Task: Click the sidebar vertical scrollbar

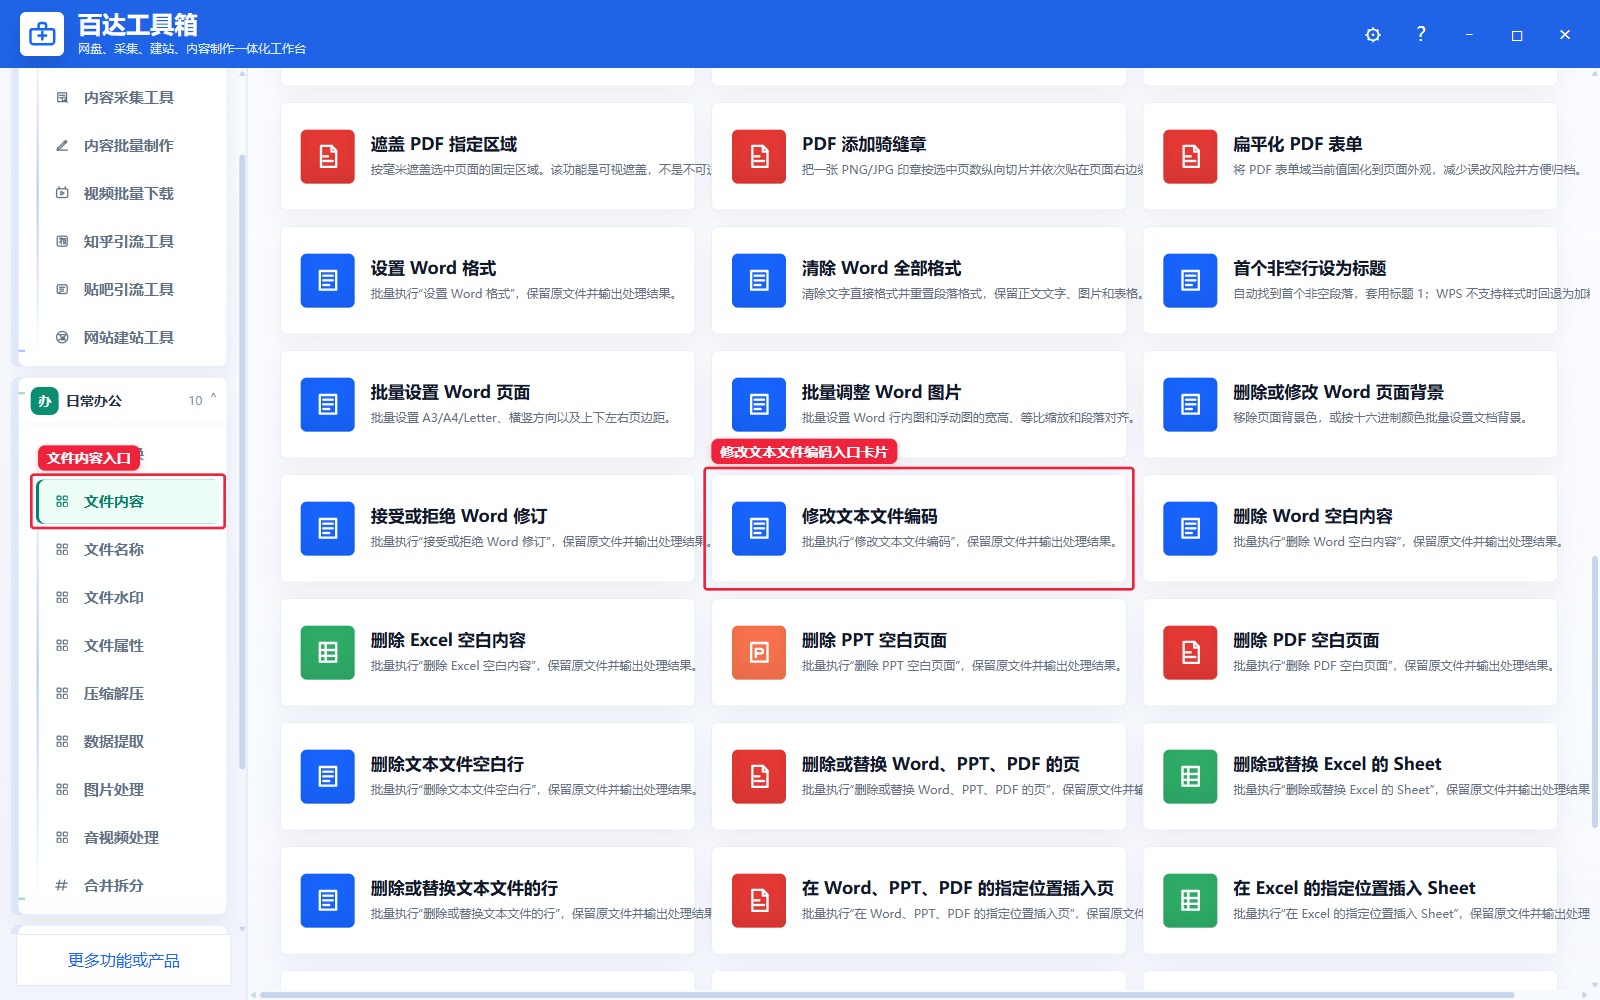Action: [242, 460]
